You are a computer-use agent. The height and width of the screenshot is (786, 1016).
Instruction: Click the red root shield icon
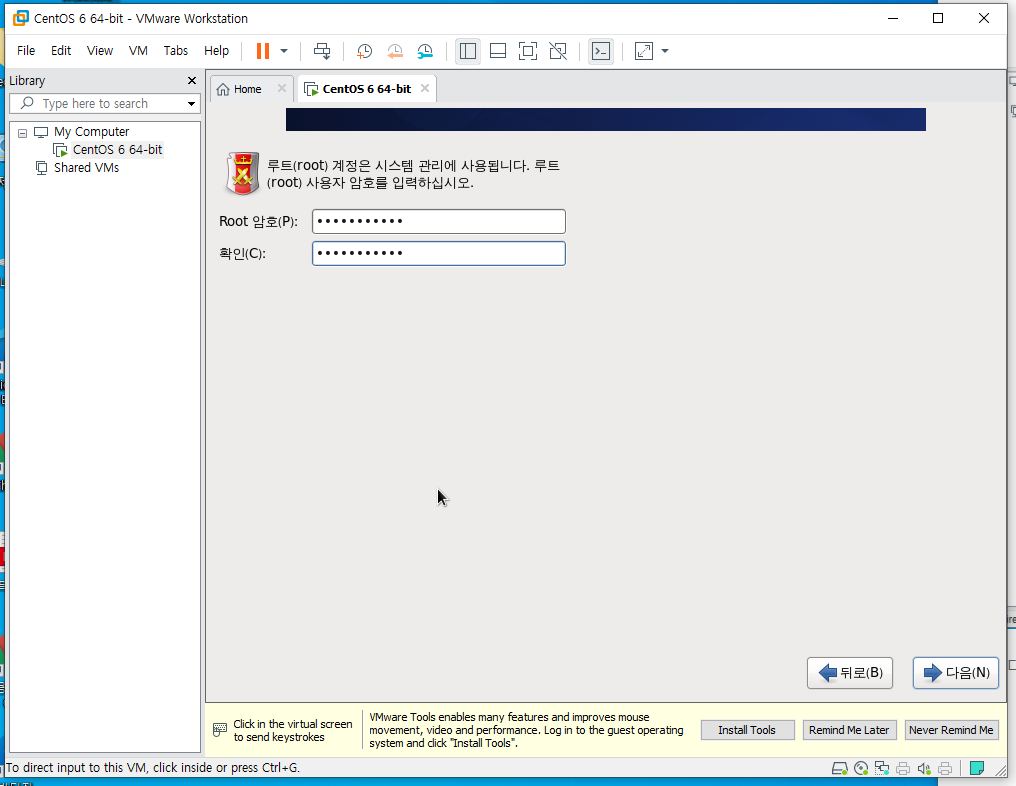pyautogui.click(x=242, y=174)
